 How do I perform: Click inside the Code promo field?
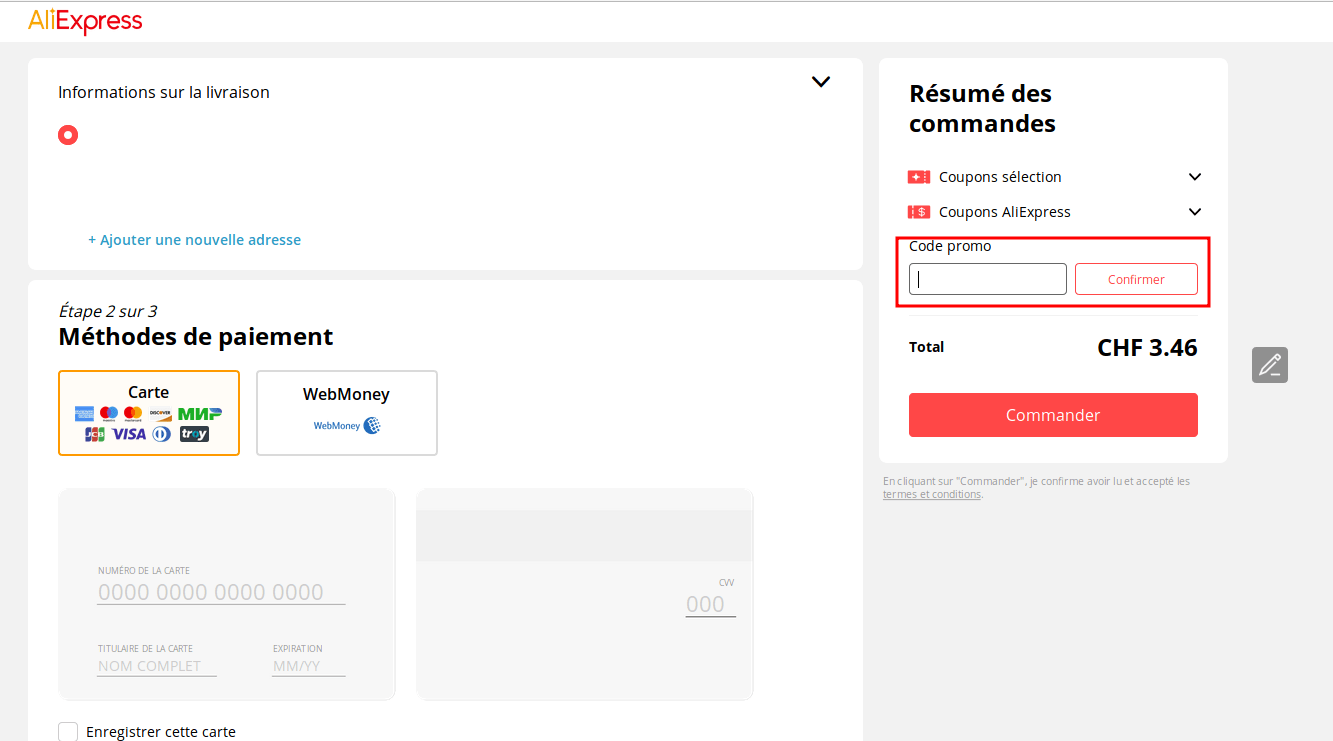pos(987,278)
